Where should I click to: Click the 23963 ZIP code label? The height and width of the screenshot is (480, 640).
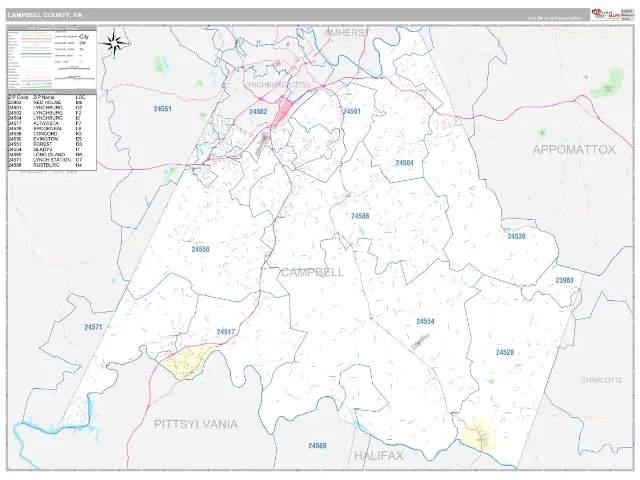coord(564,280)
